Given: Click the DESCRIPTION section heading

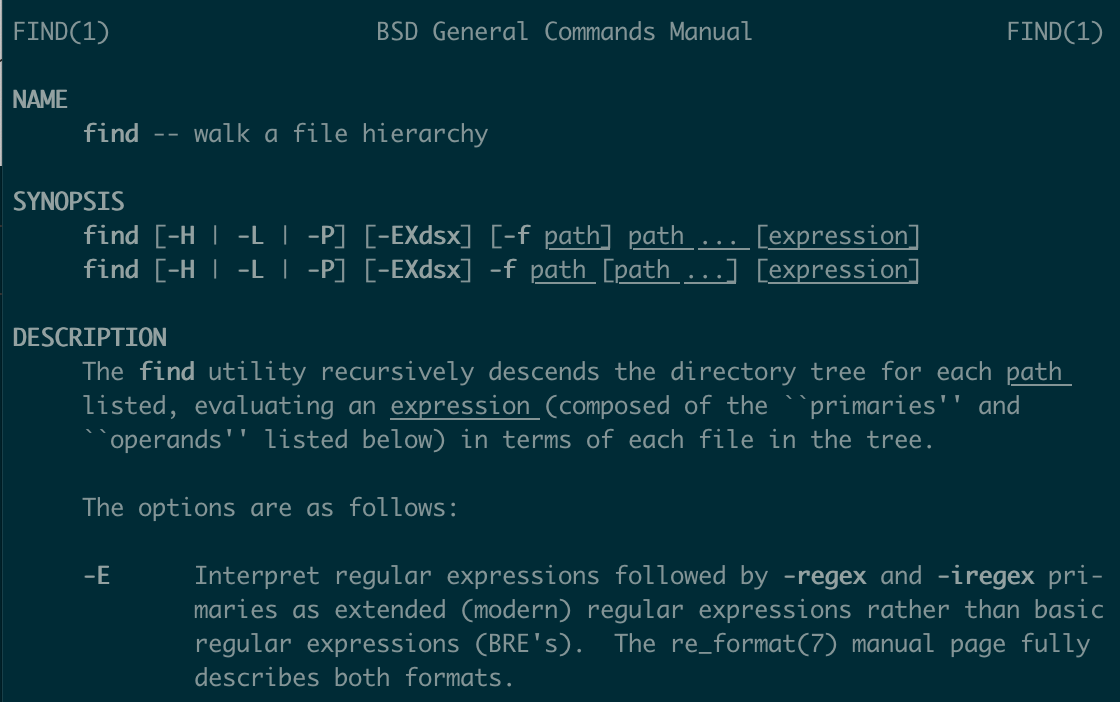Looking at the screenshot, I should [x=89, y=337].
